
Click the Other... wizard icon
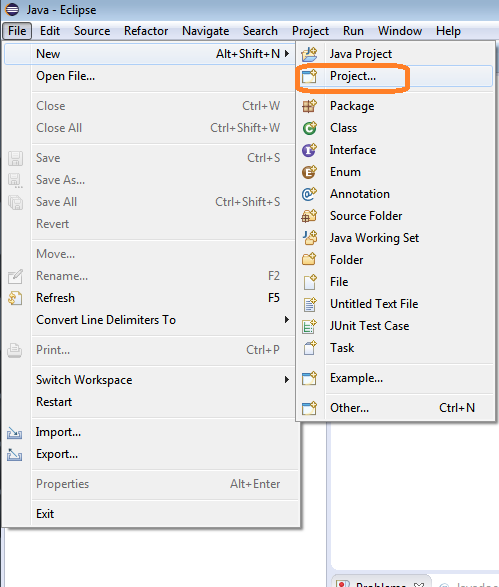click(309, 408)
